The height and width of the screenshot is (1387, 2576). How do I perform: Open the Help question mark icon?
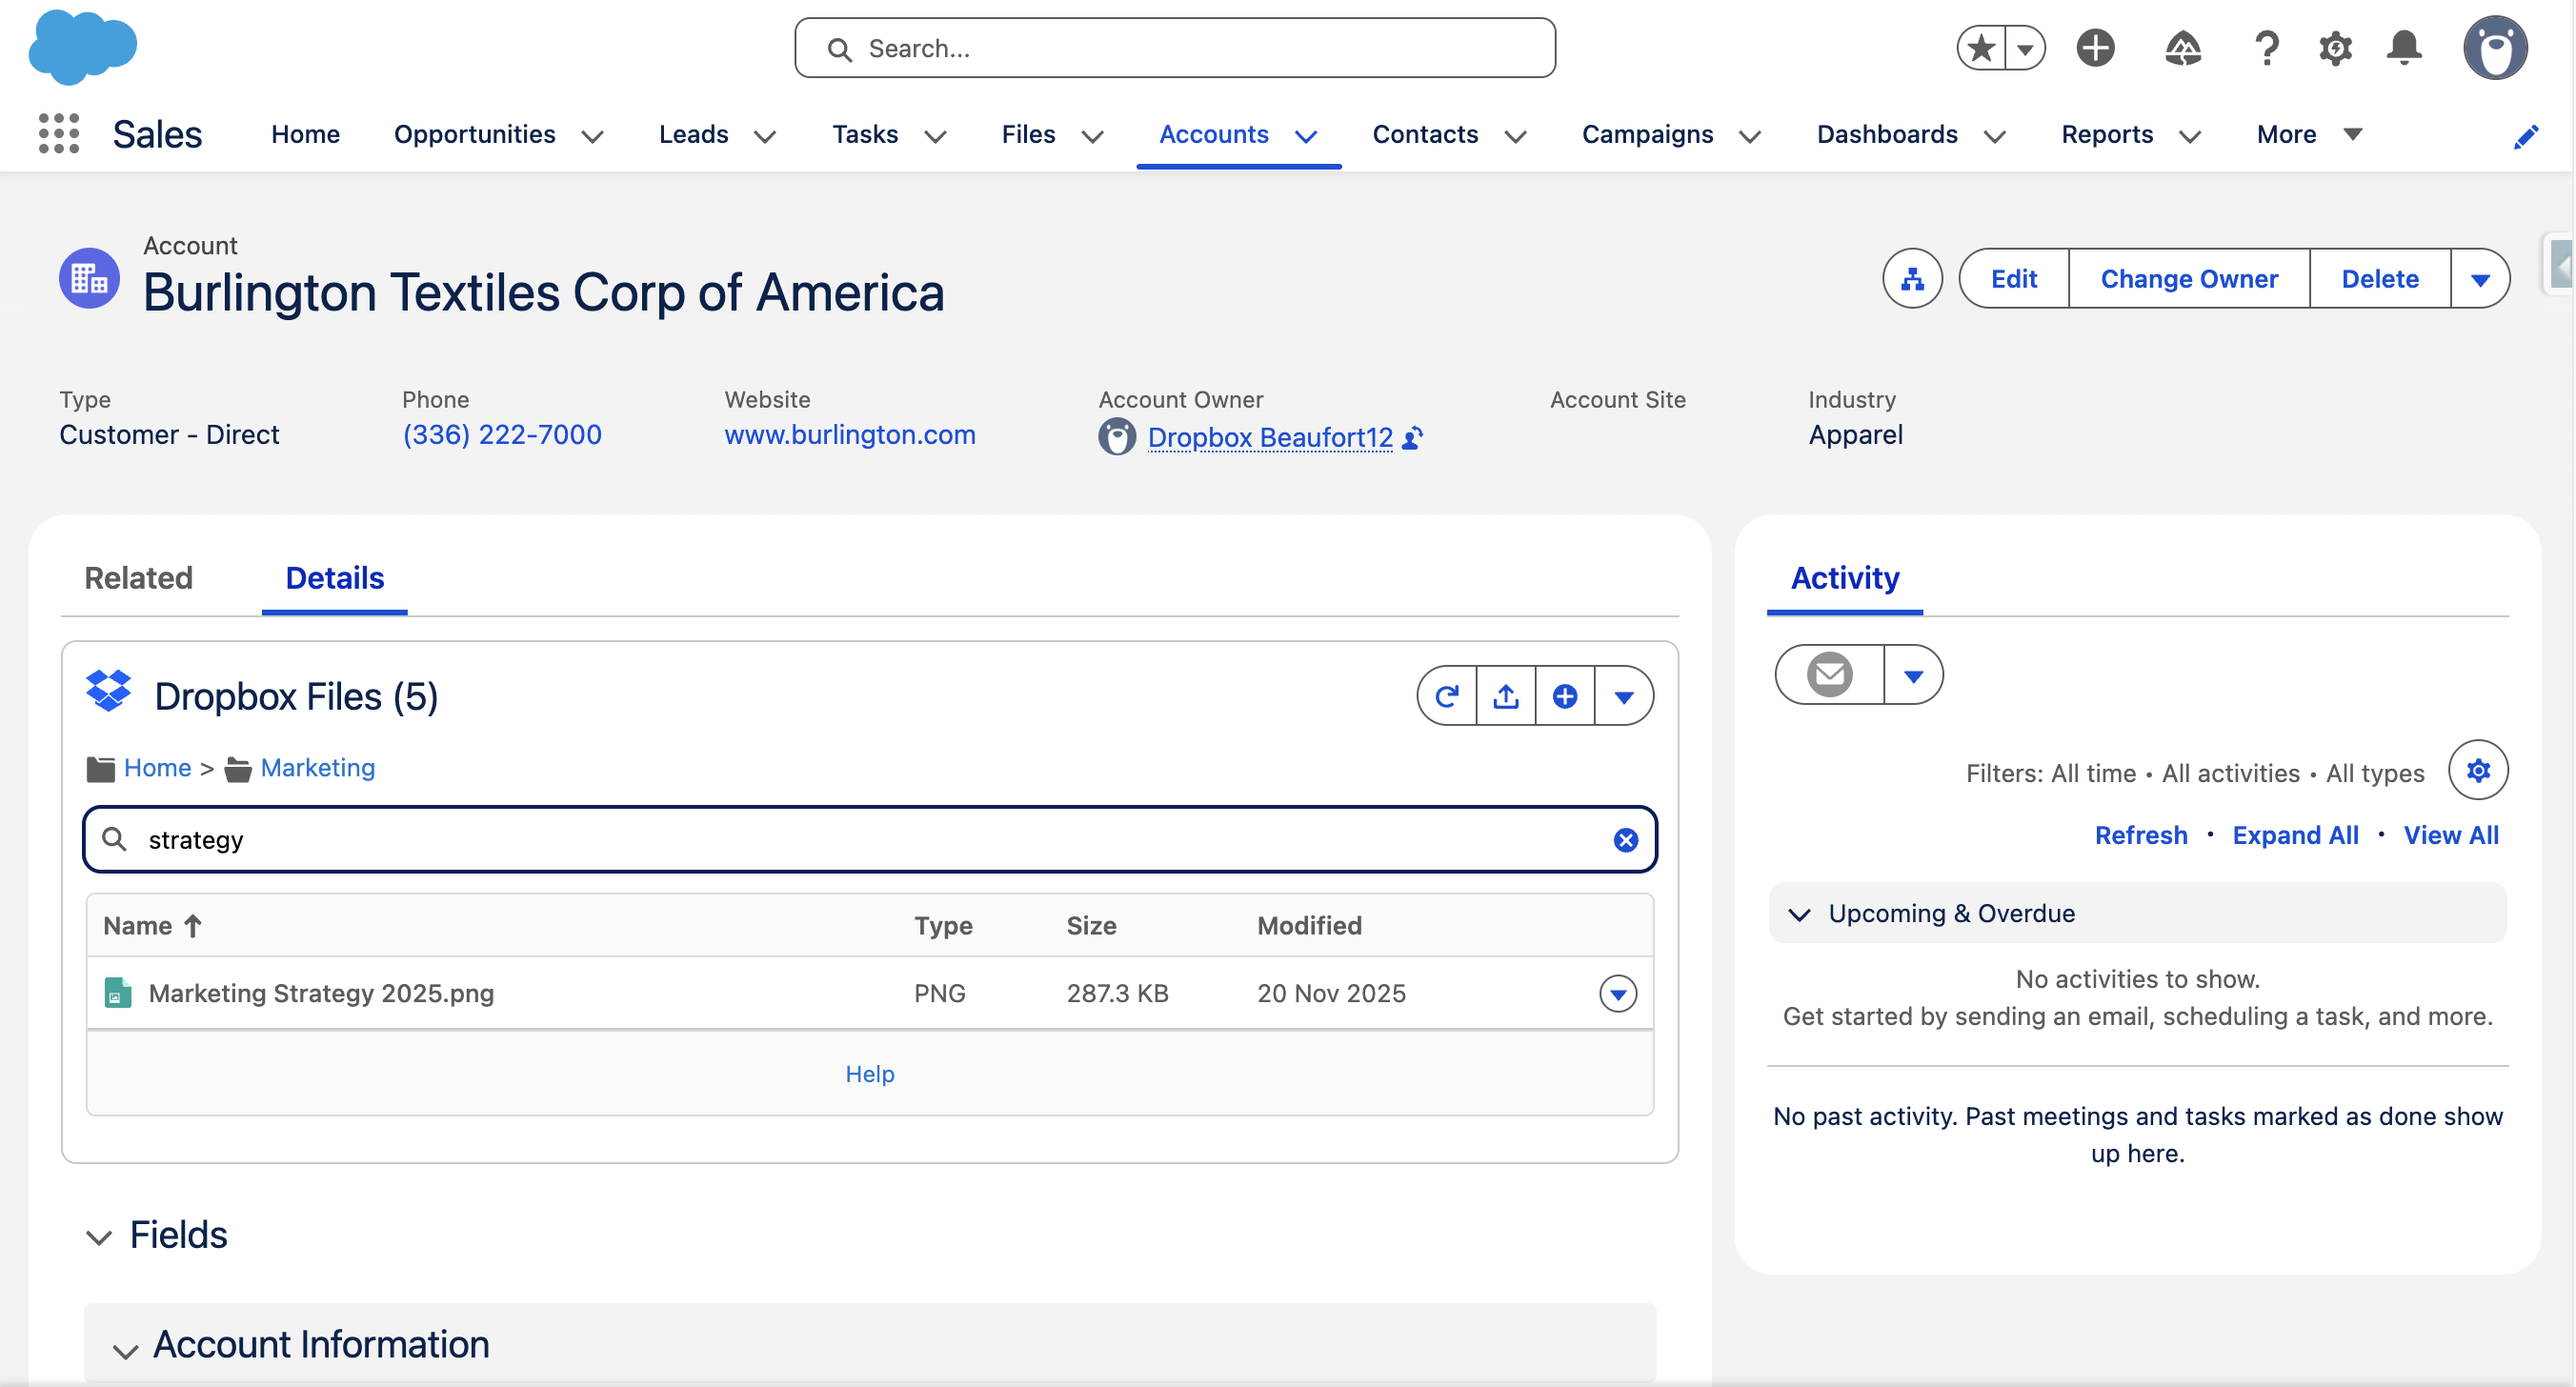point(2266,48)
